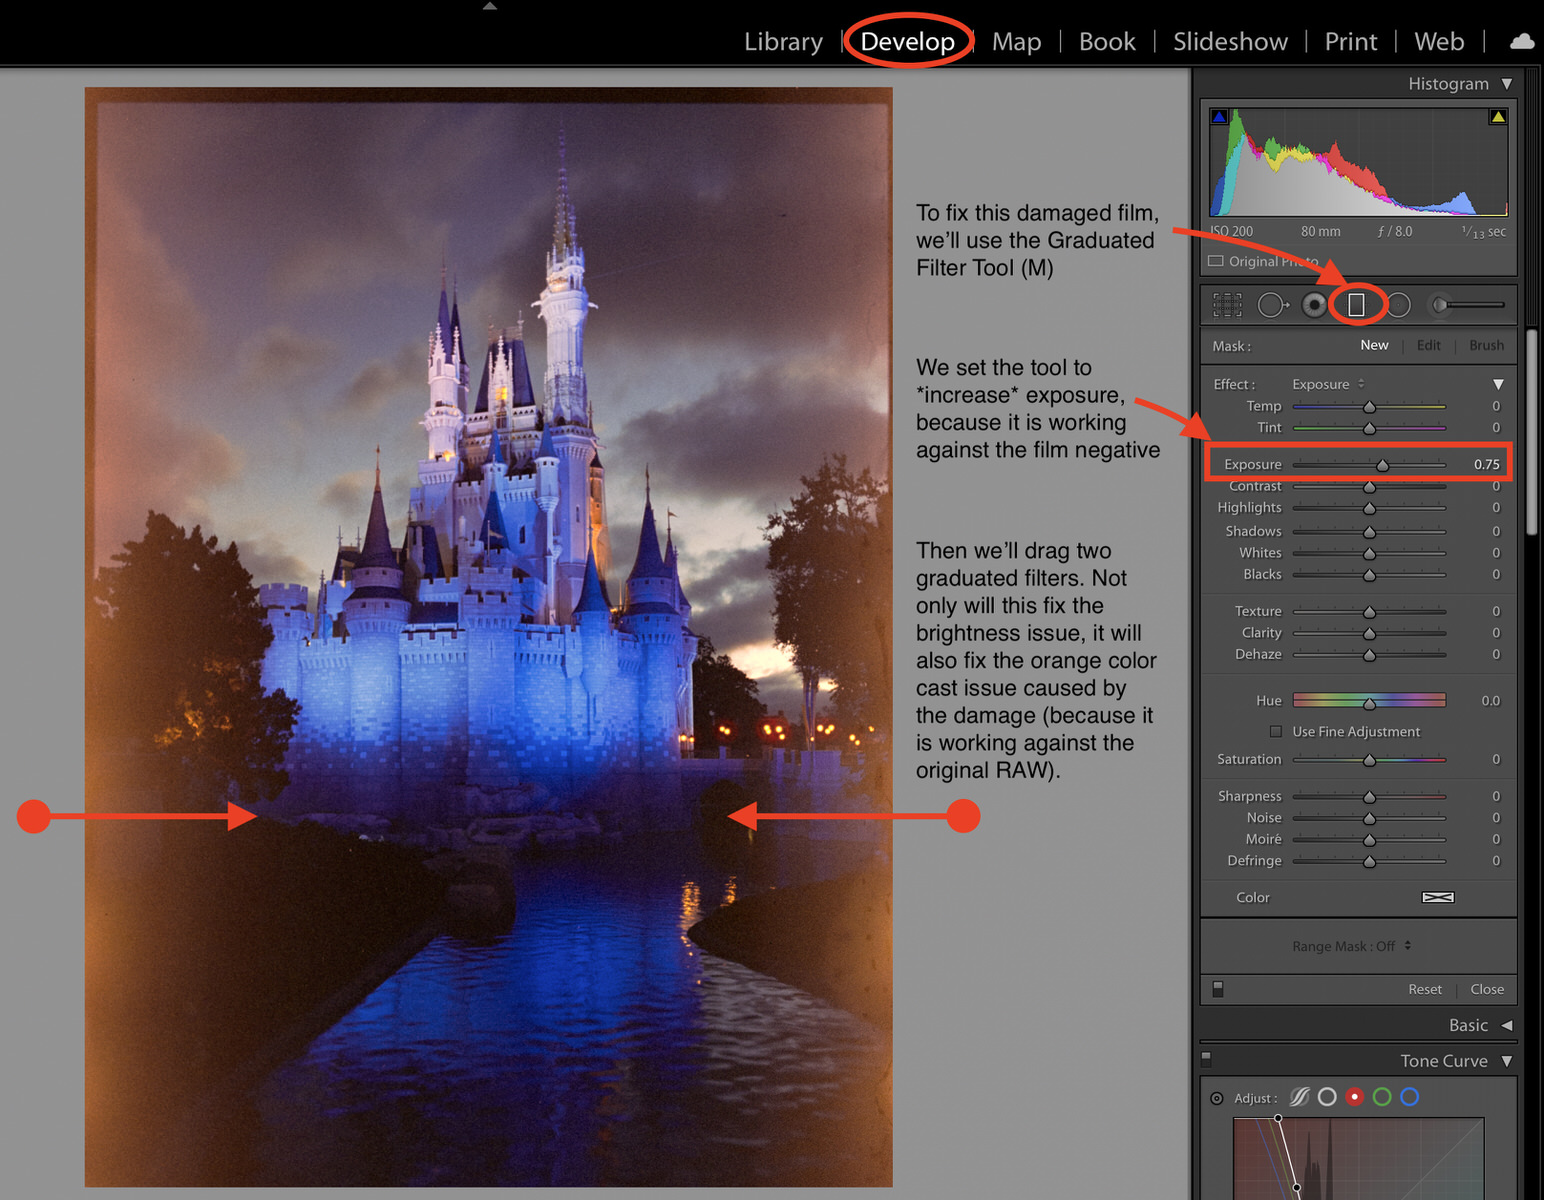1544x1200 pixels.
Task: Select the Spot Removal tool
Action: coord(1273,305)
